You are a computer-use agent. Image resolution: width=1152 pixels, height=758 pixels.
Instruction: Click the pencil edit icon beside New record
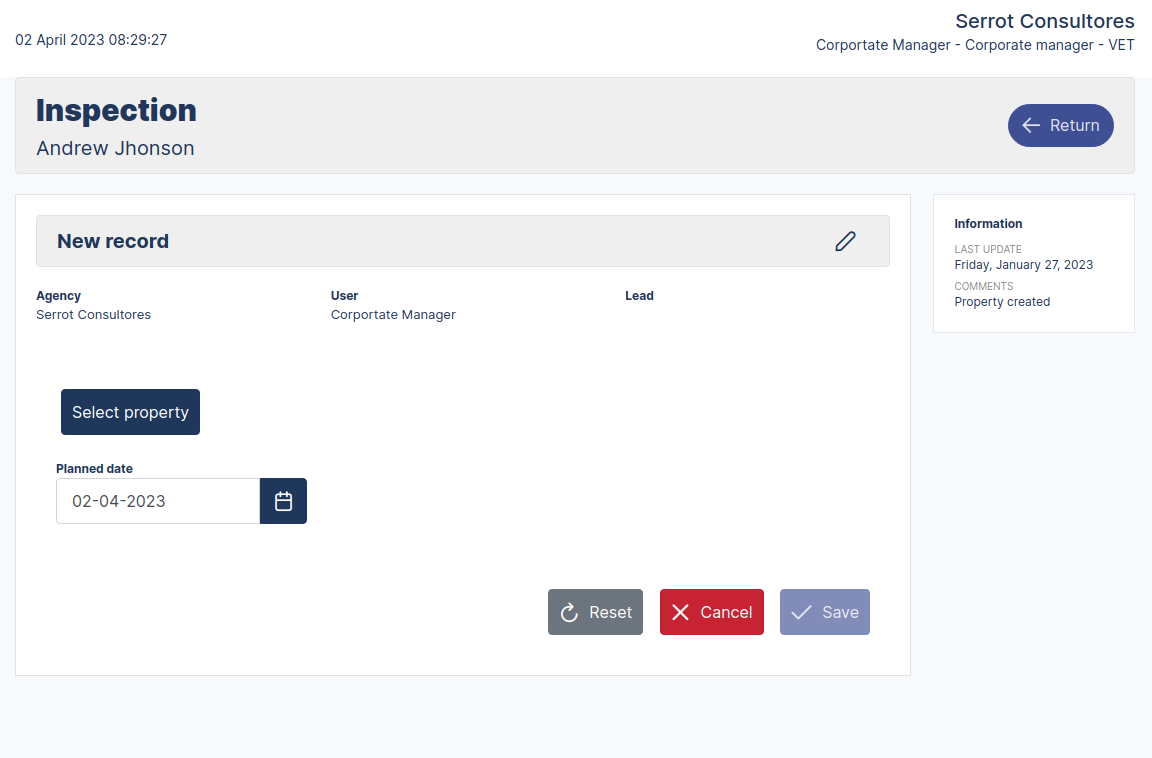845,241
